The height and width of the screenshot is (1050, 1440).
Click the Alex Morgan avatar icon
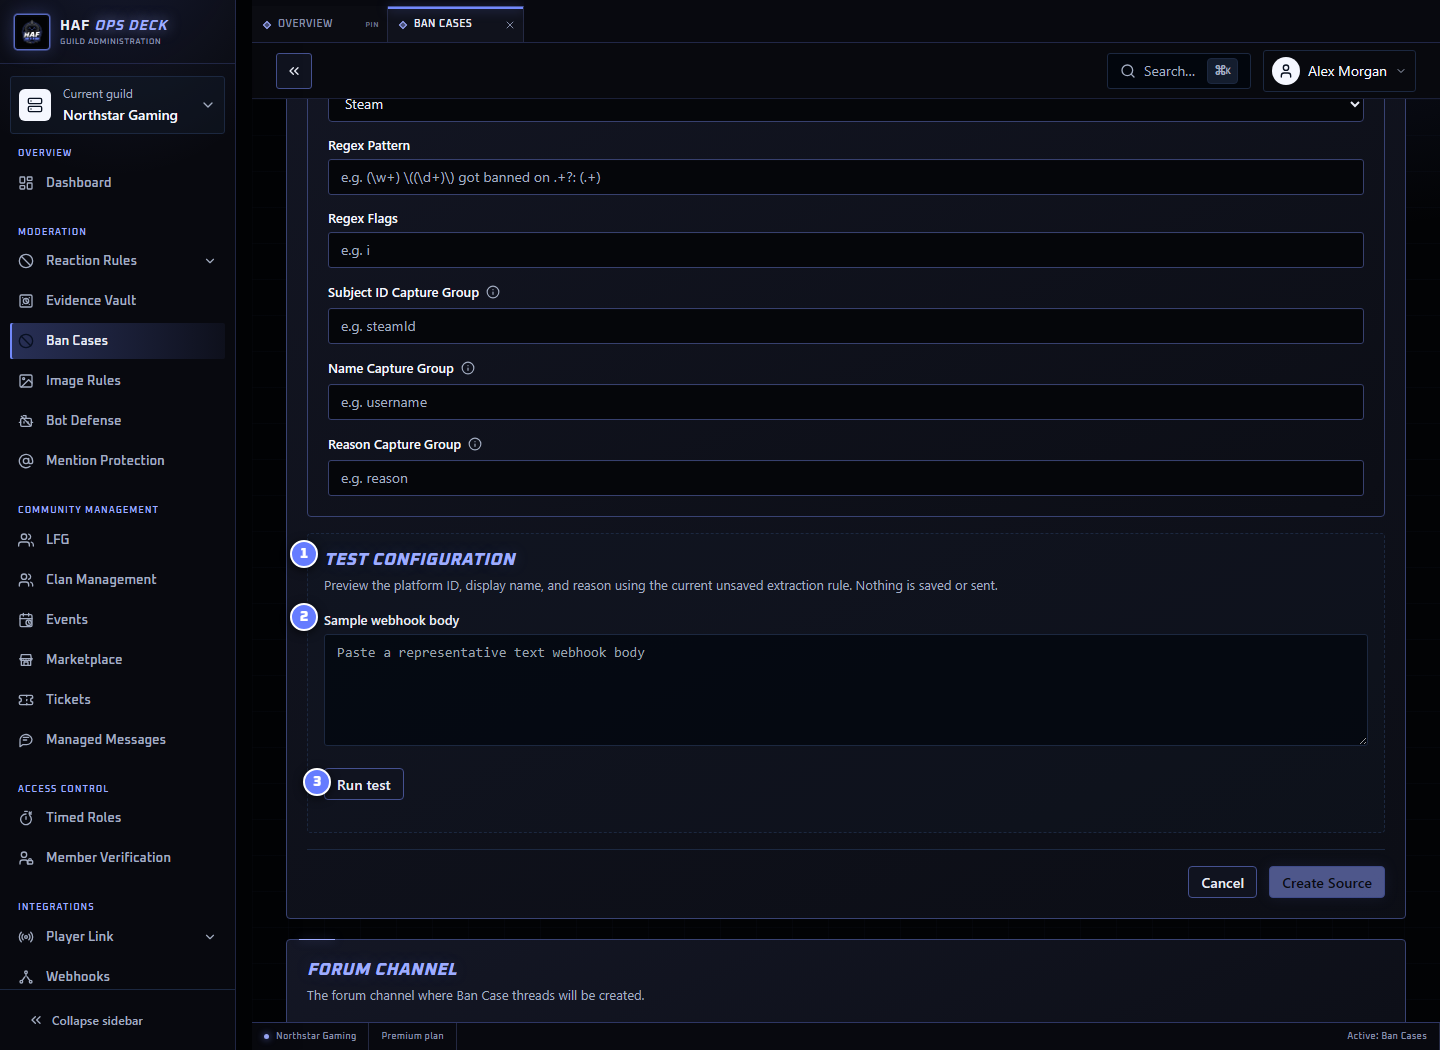(1286, 71)
